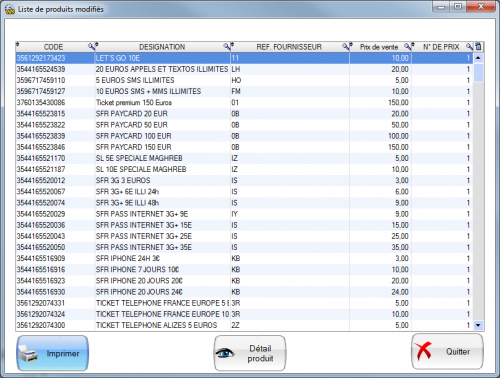The image size is (500, 378).
Task: Click the scrollbar down arrow
Action: [479, 325]
